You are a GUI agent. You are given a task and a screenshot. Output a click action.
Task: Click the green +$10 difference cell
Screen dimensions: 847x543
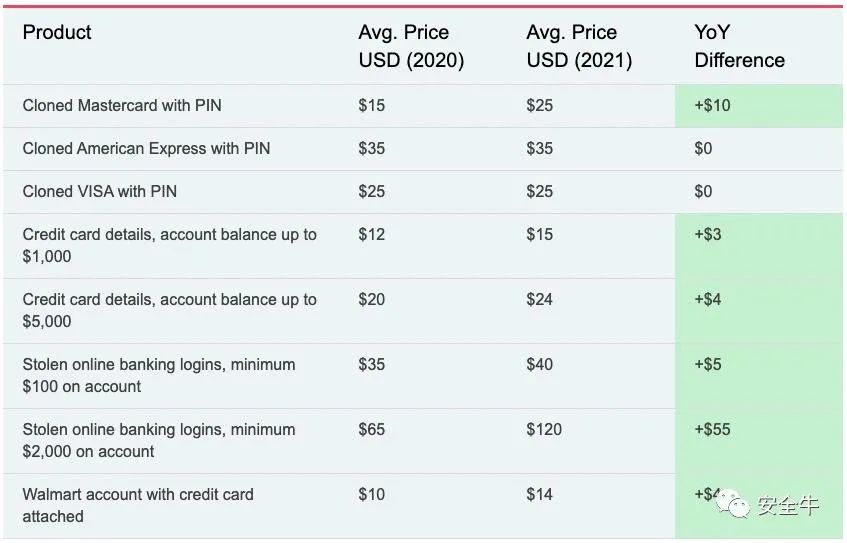758,106
